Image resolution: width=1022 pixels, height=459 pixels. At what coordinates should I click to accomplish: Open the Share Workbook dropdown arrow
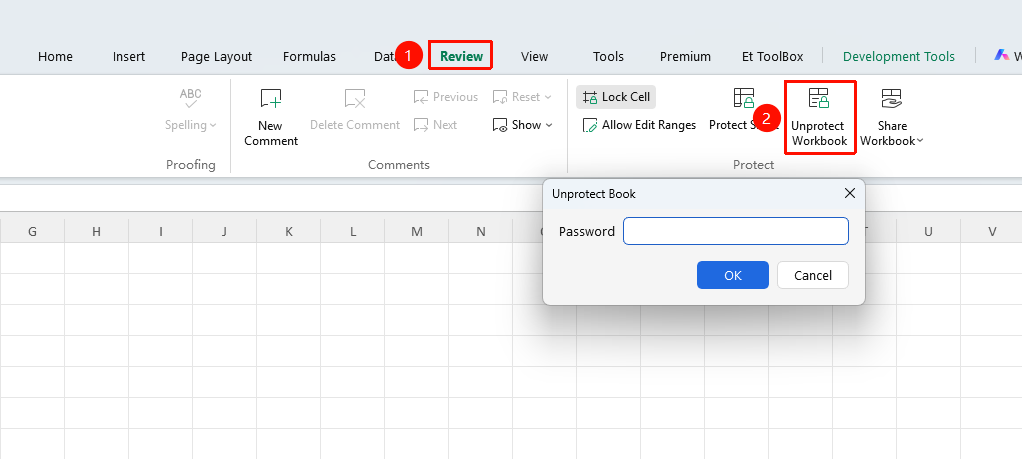(920, 141)
